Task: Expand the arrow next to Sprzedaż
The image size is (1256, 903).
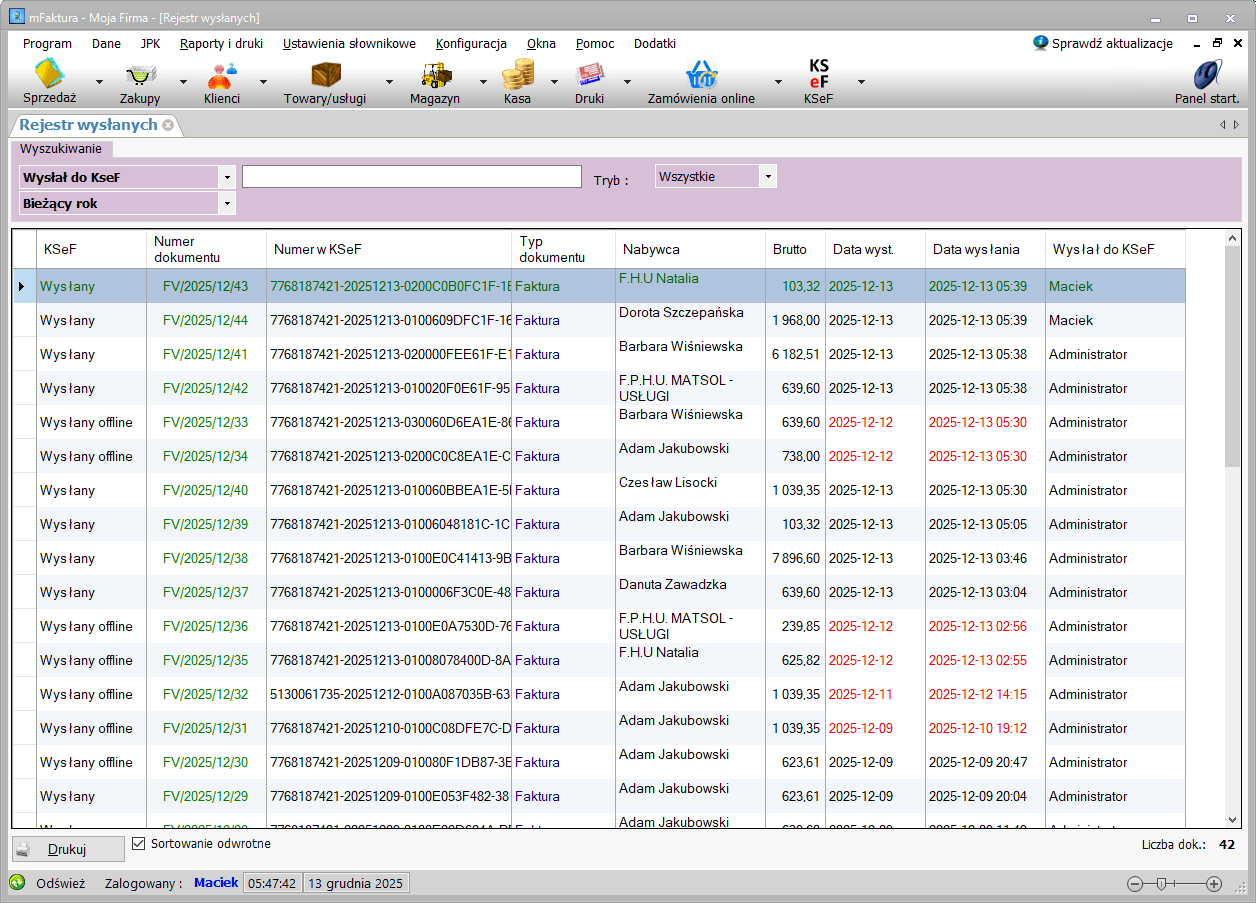Action: click(x=99, y=82)
